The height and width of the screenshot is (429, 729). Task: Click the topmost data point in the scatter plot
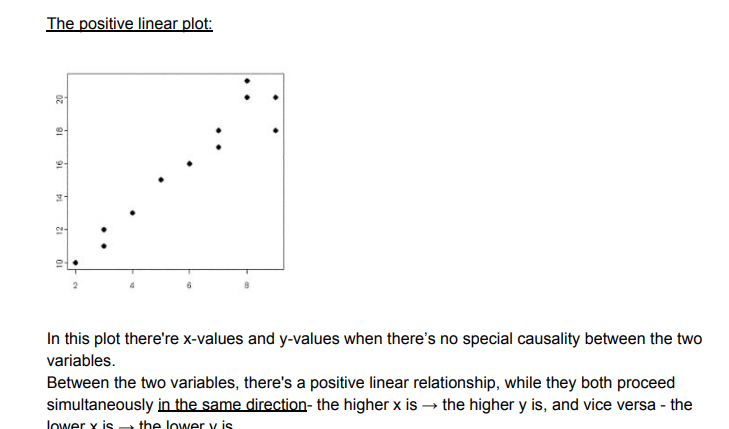247,80
